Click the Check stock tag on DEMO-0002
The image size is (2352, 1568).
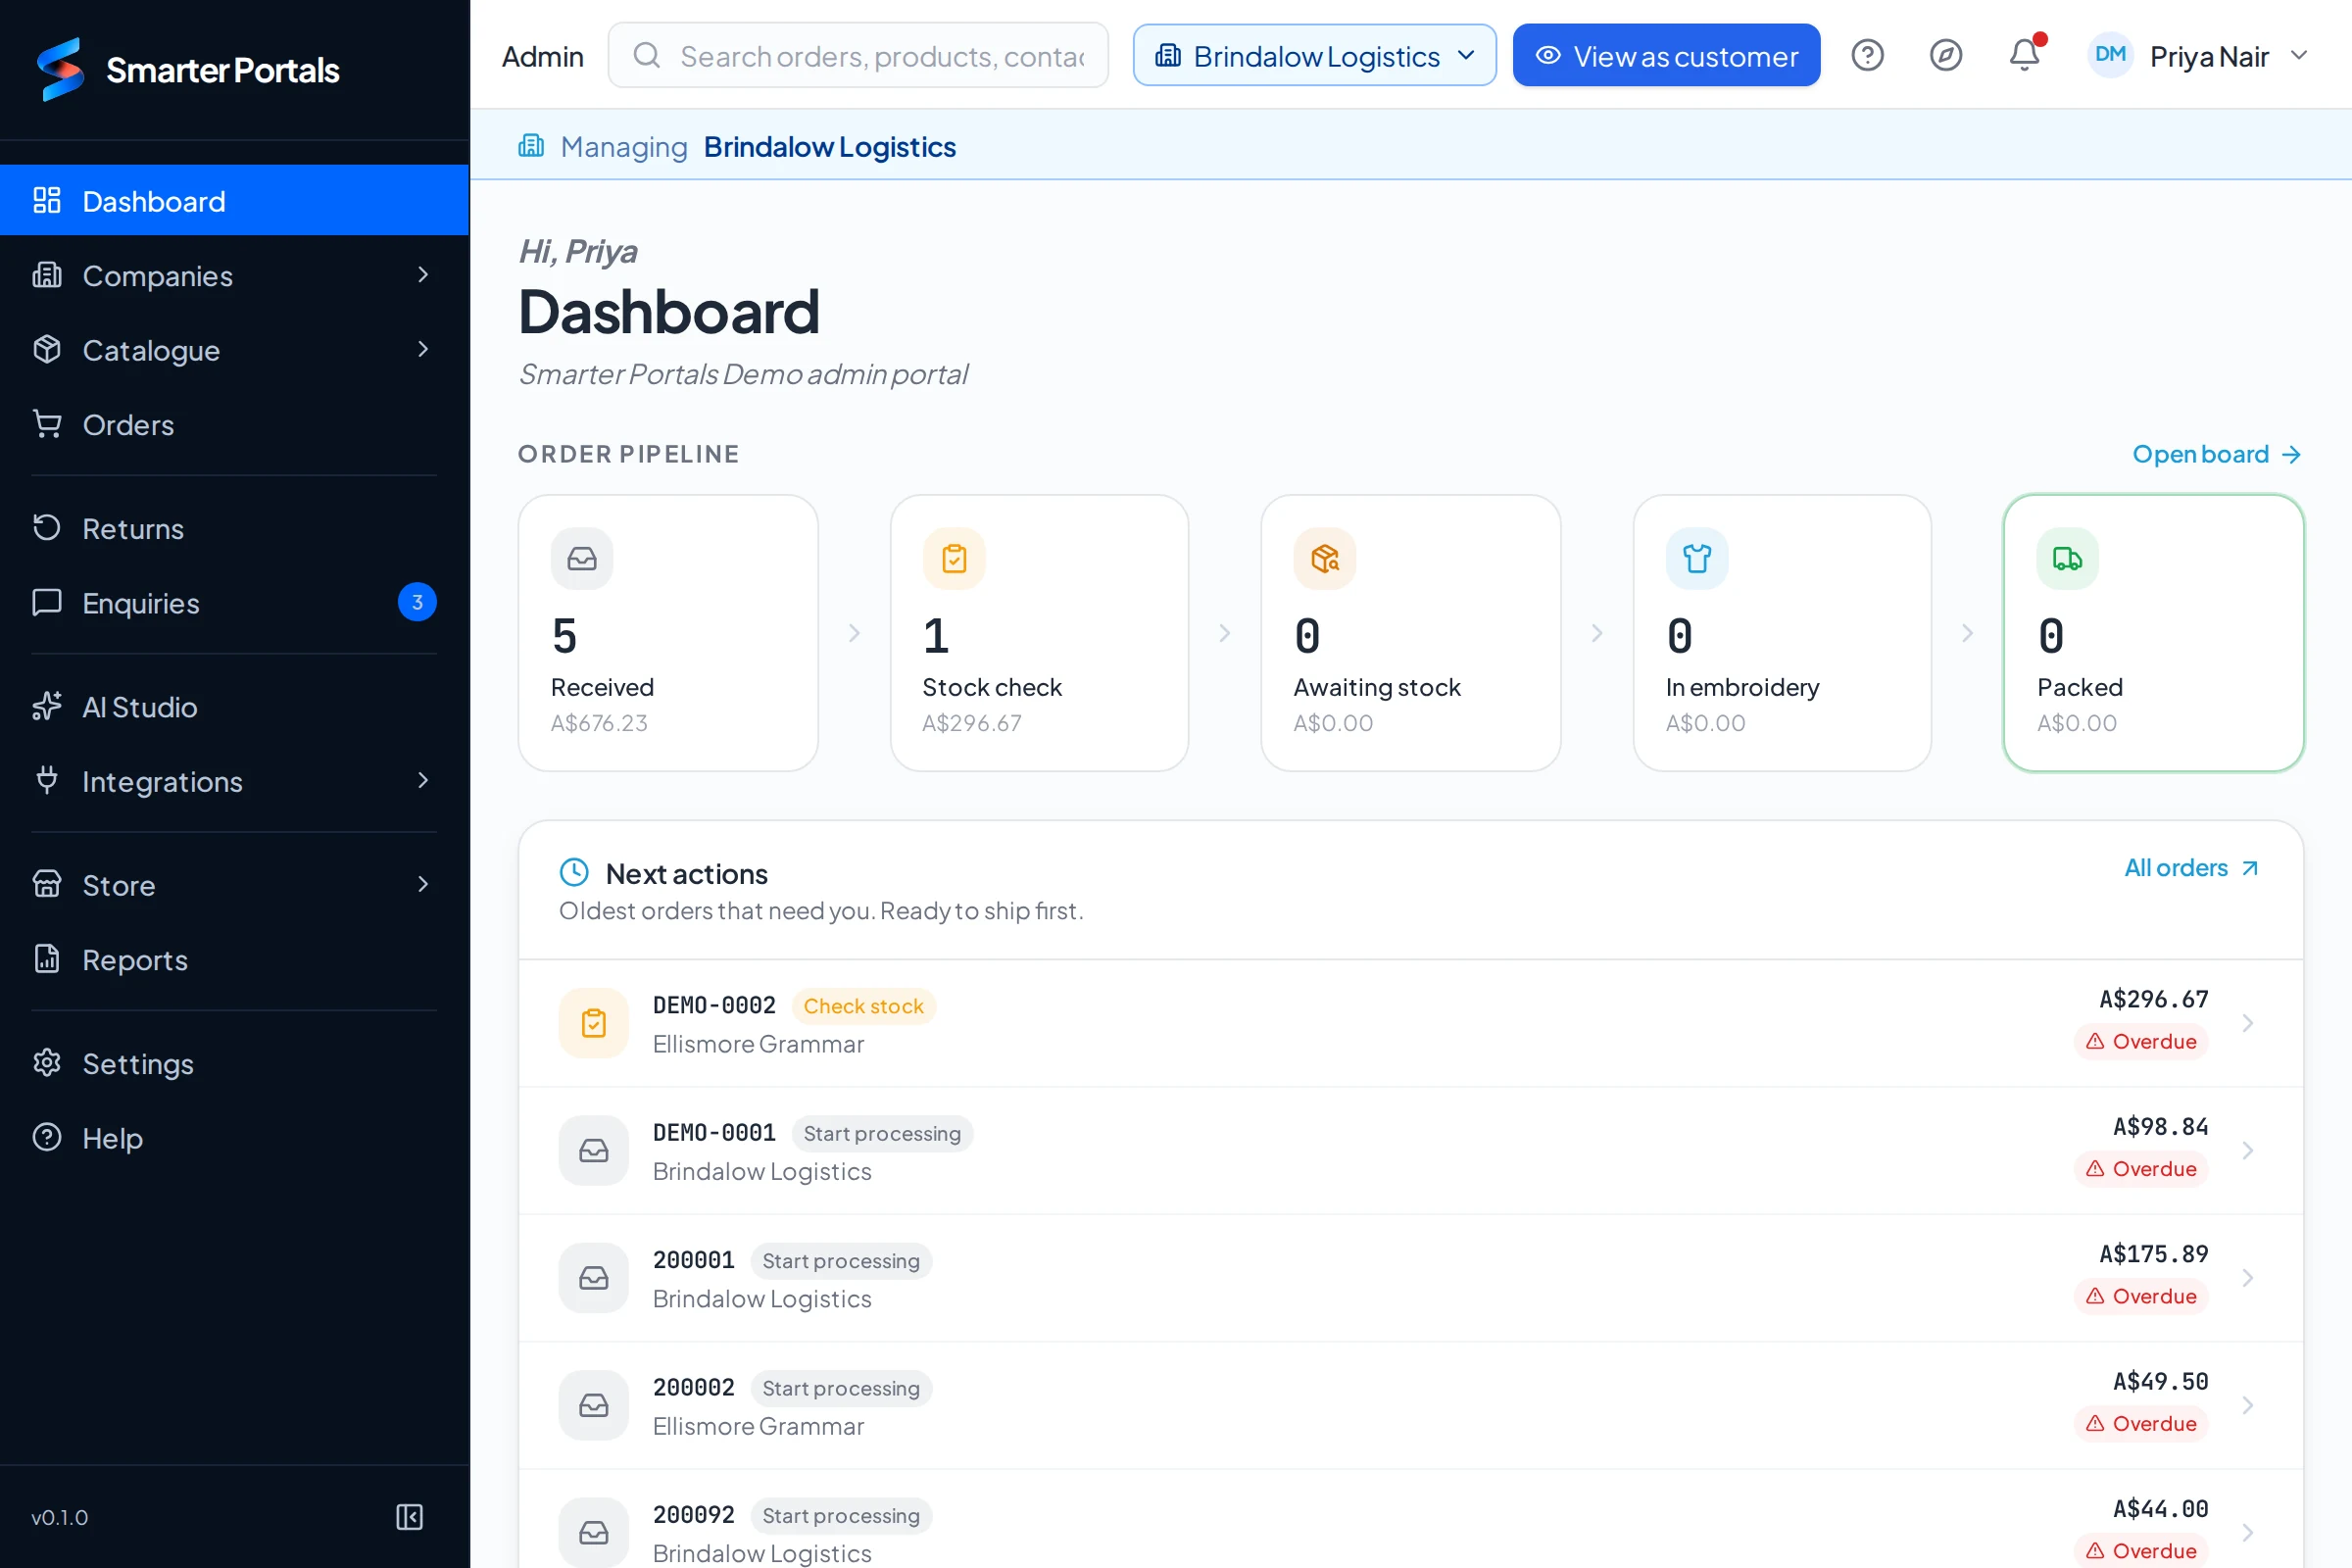(x=864, y=1006)
